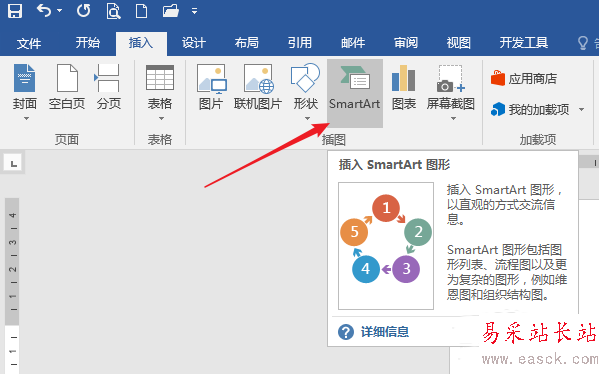
Task: Click the Undo arrow icon
Action: (x=44, y=11)
